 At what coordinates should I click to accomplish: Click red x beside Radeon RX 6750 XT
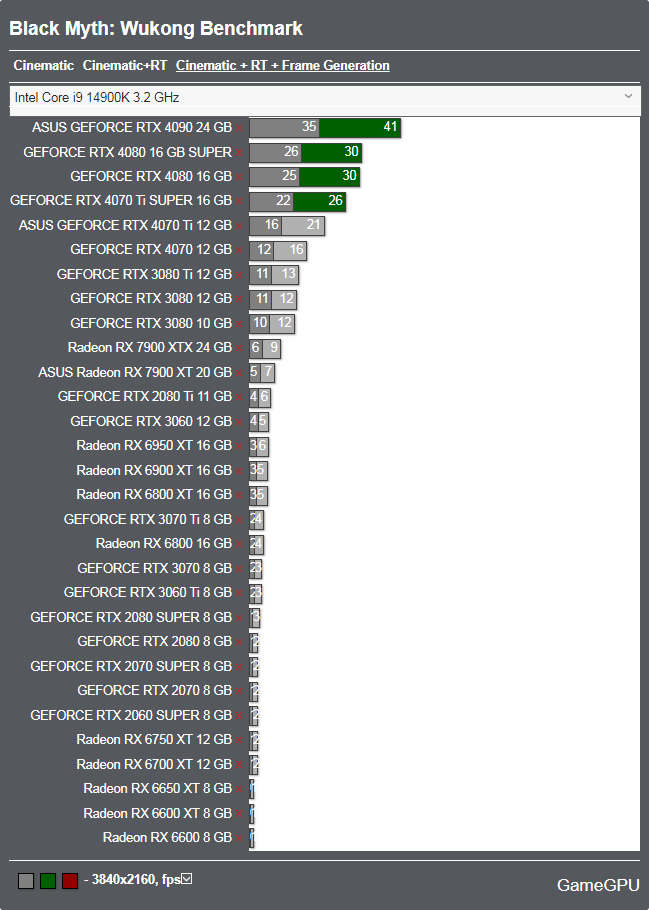tap(239, 741)
